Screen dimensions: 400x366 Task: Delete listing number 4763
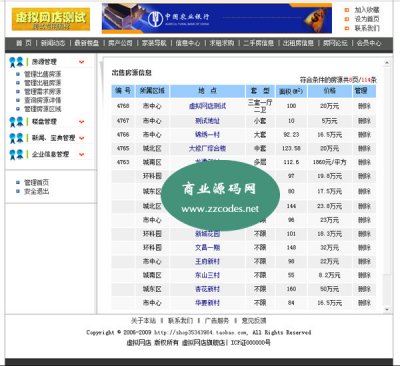point(364,162)
